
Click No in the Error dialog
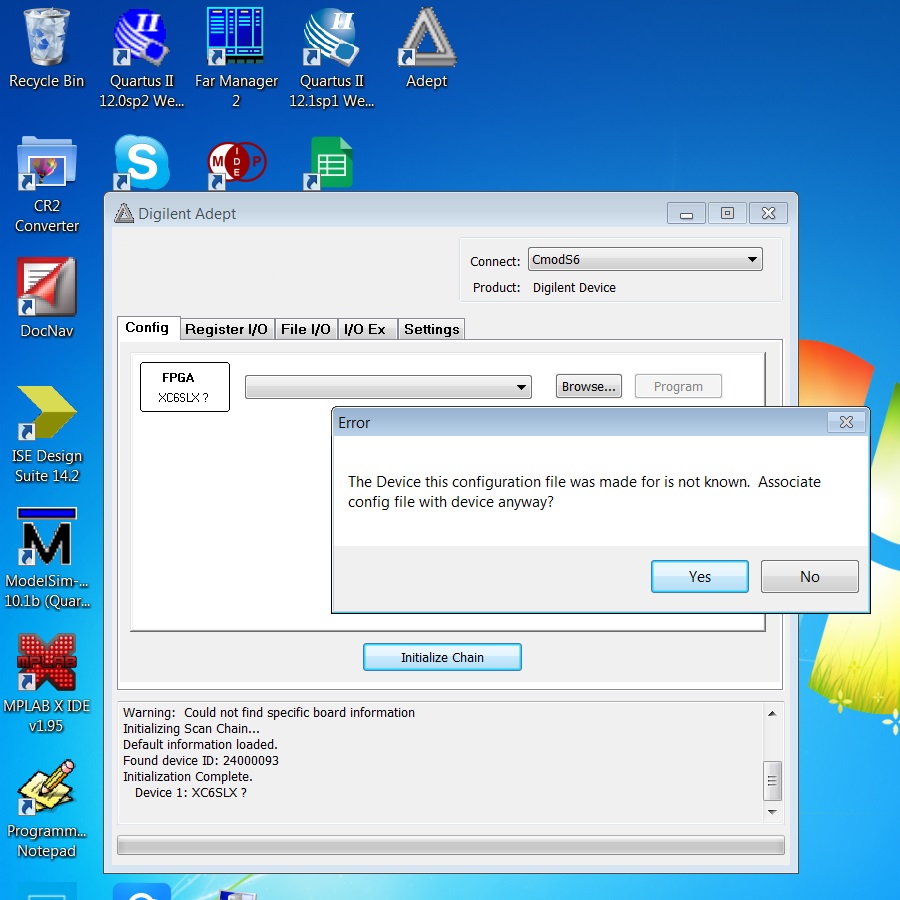[809, 576]
